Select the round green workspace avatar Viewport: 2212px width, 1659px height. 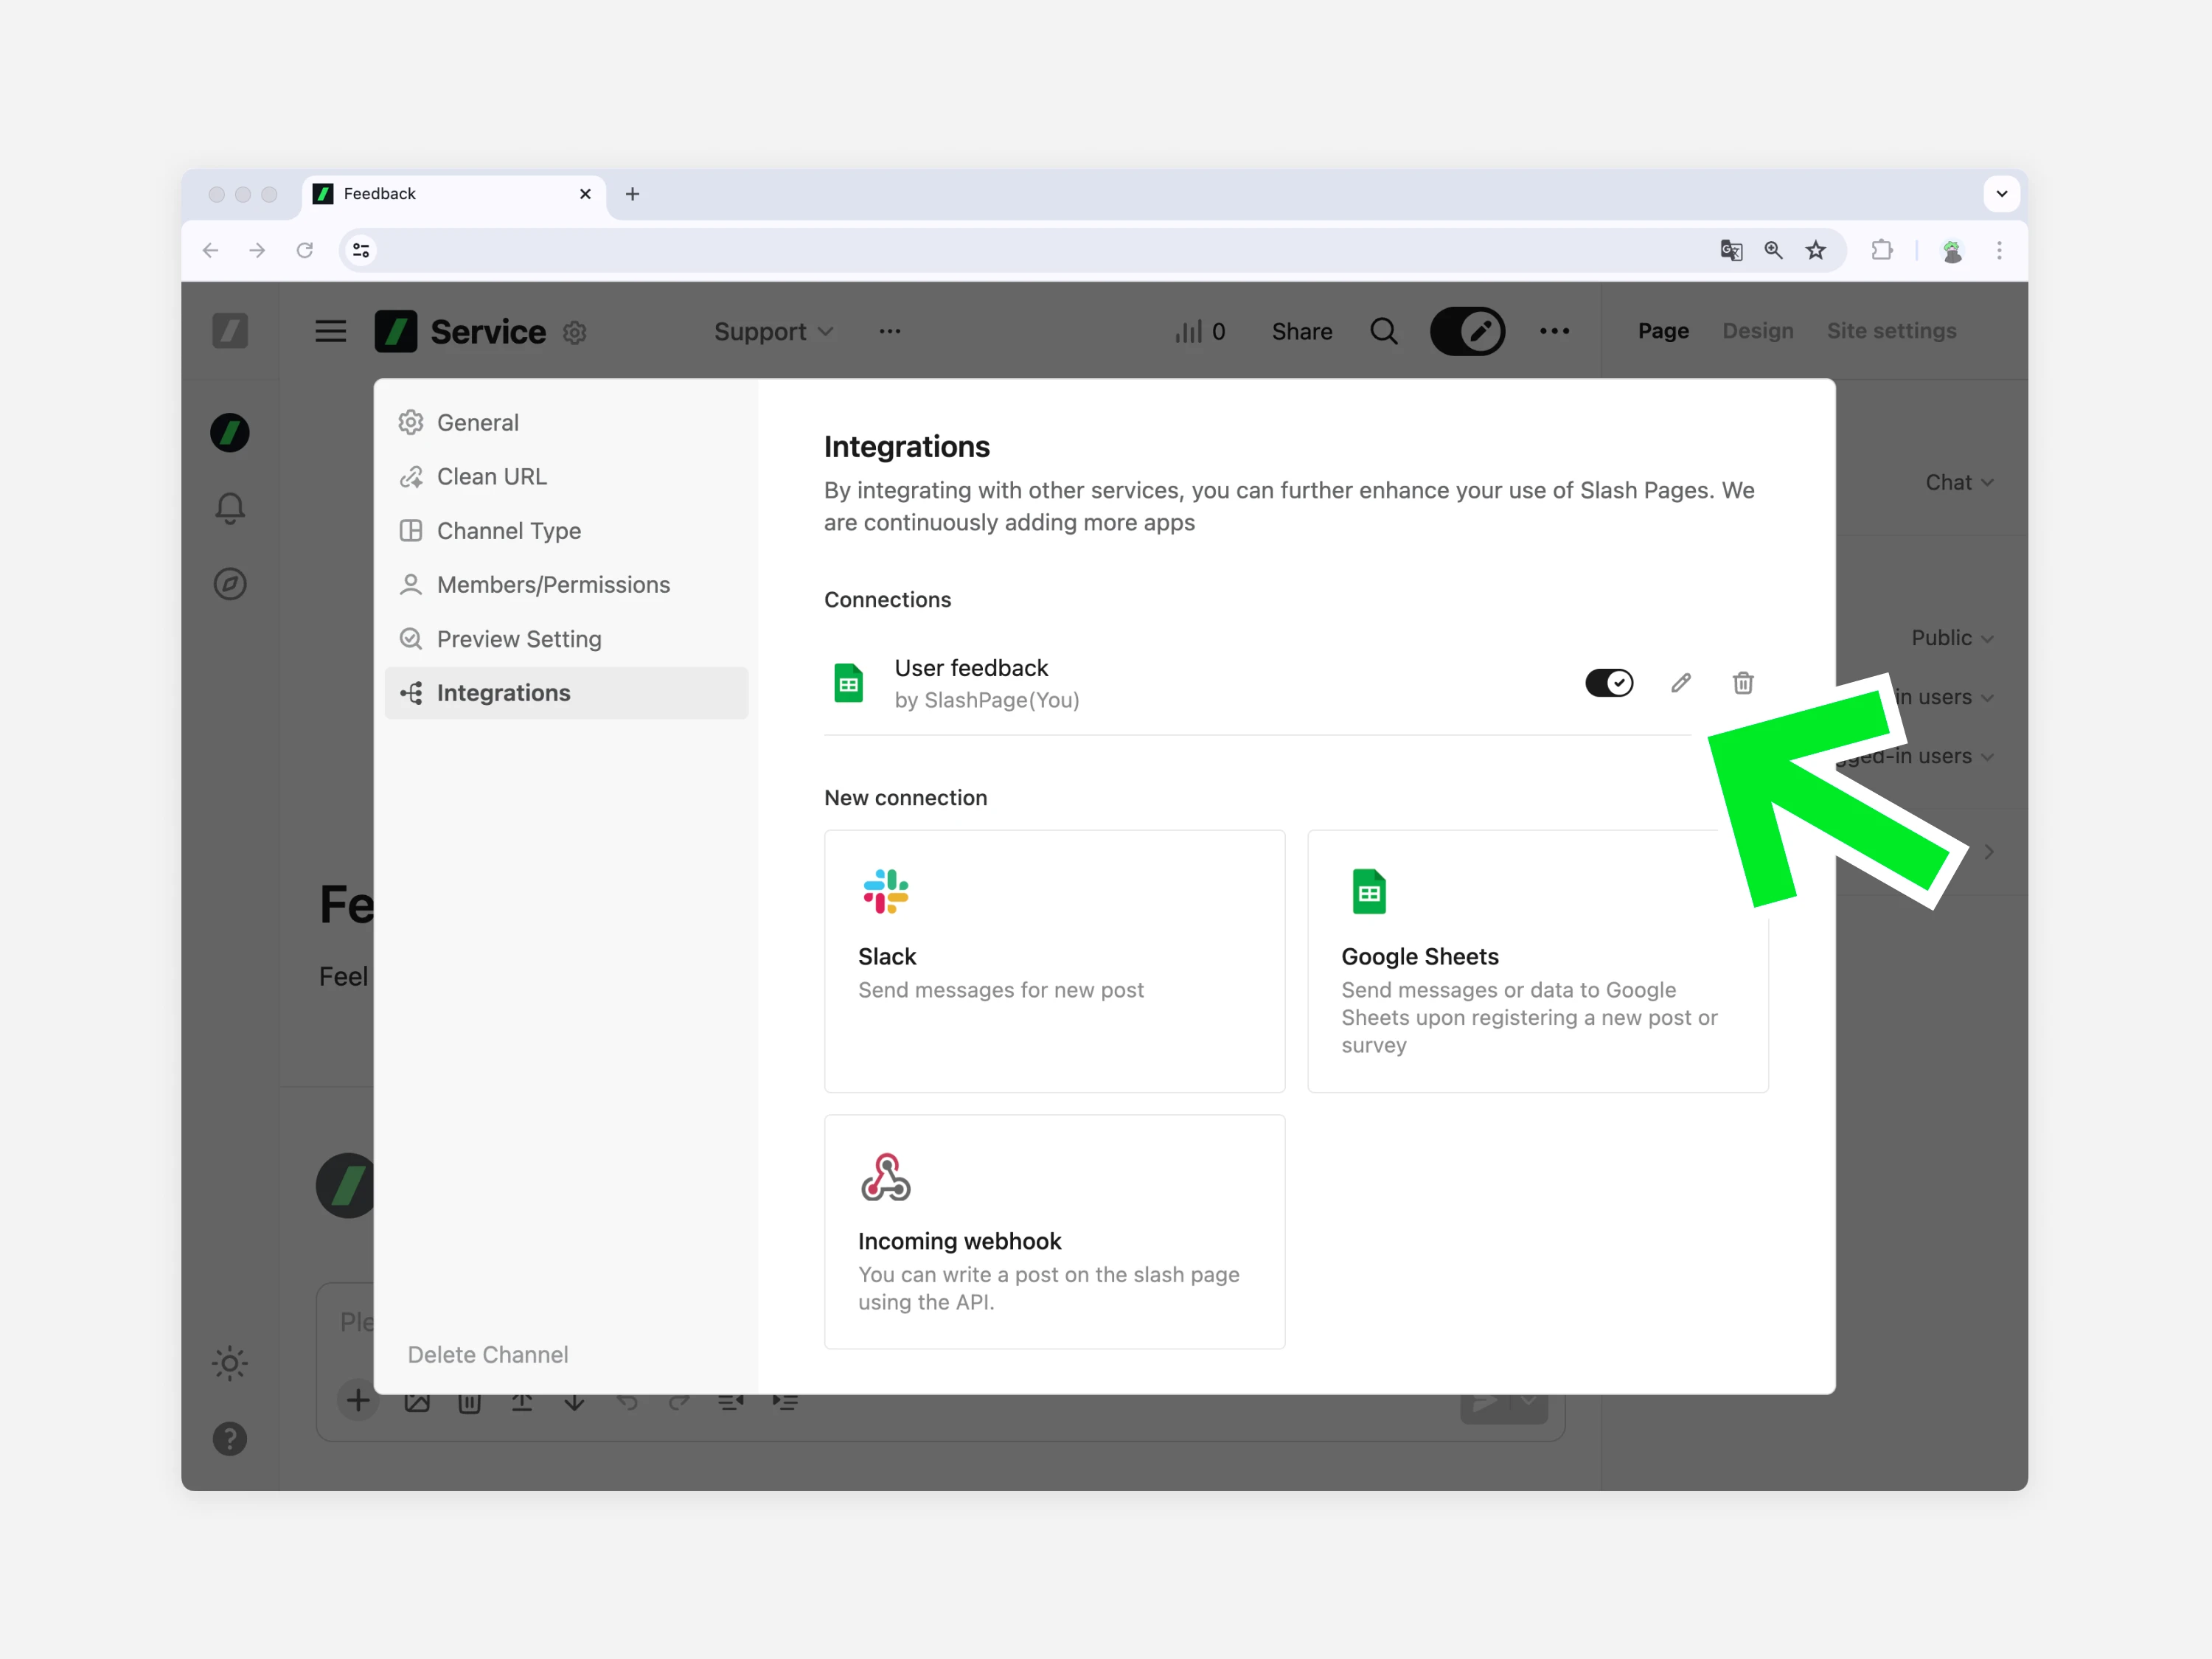230,432
